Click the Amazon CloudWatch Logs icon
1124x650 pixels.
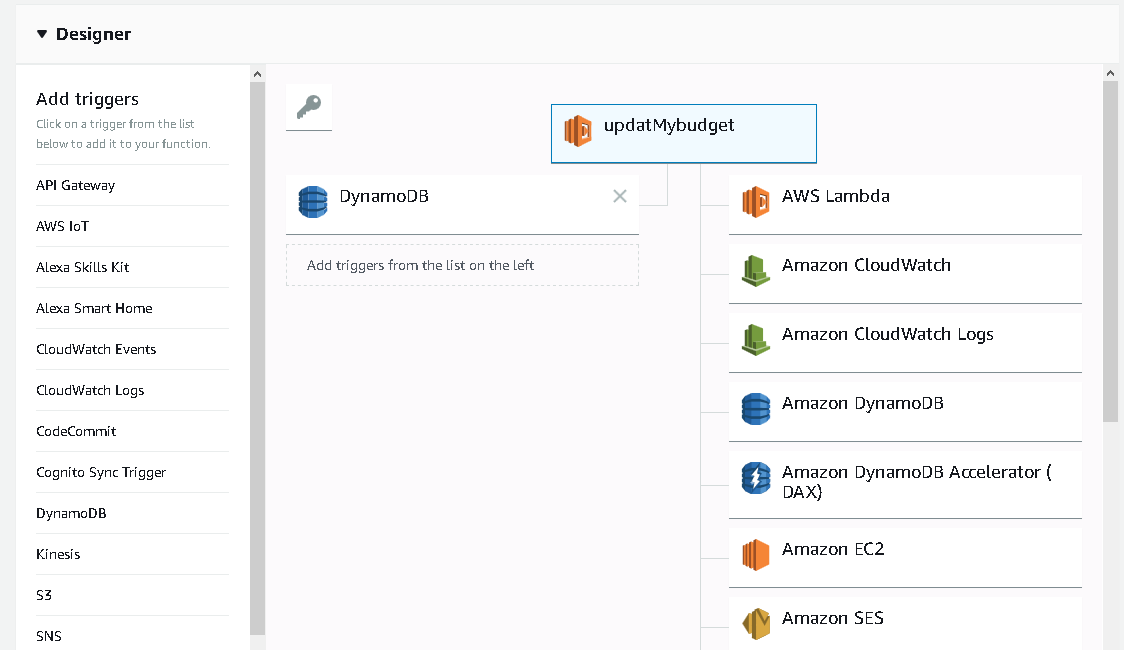click(756, 340)
